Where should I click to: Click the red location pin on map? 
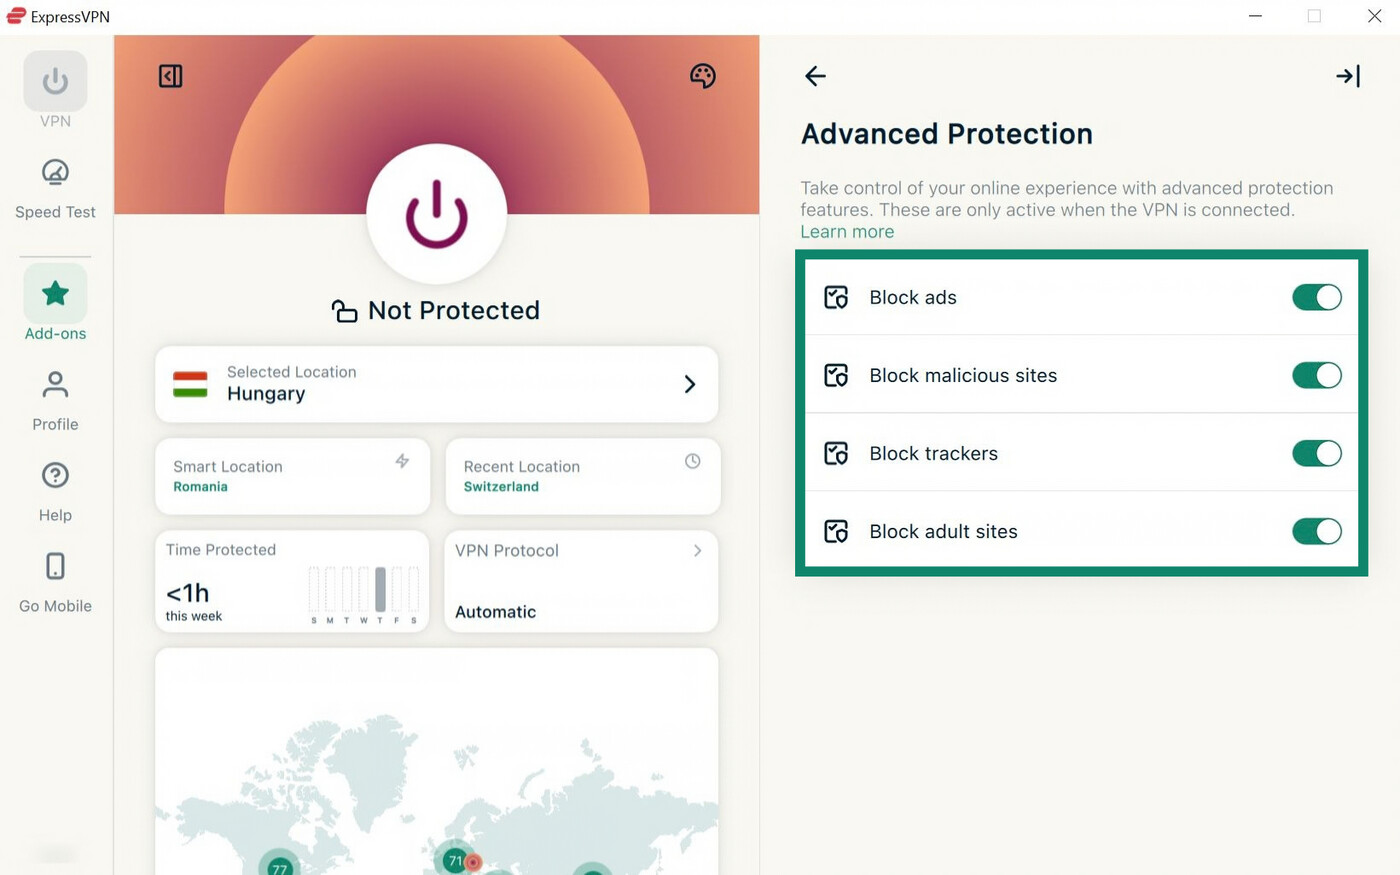click(x=473, y=862)
